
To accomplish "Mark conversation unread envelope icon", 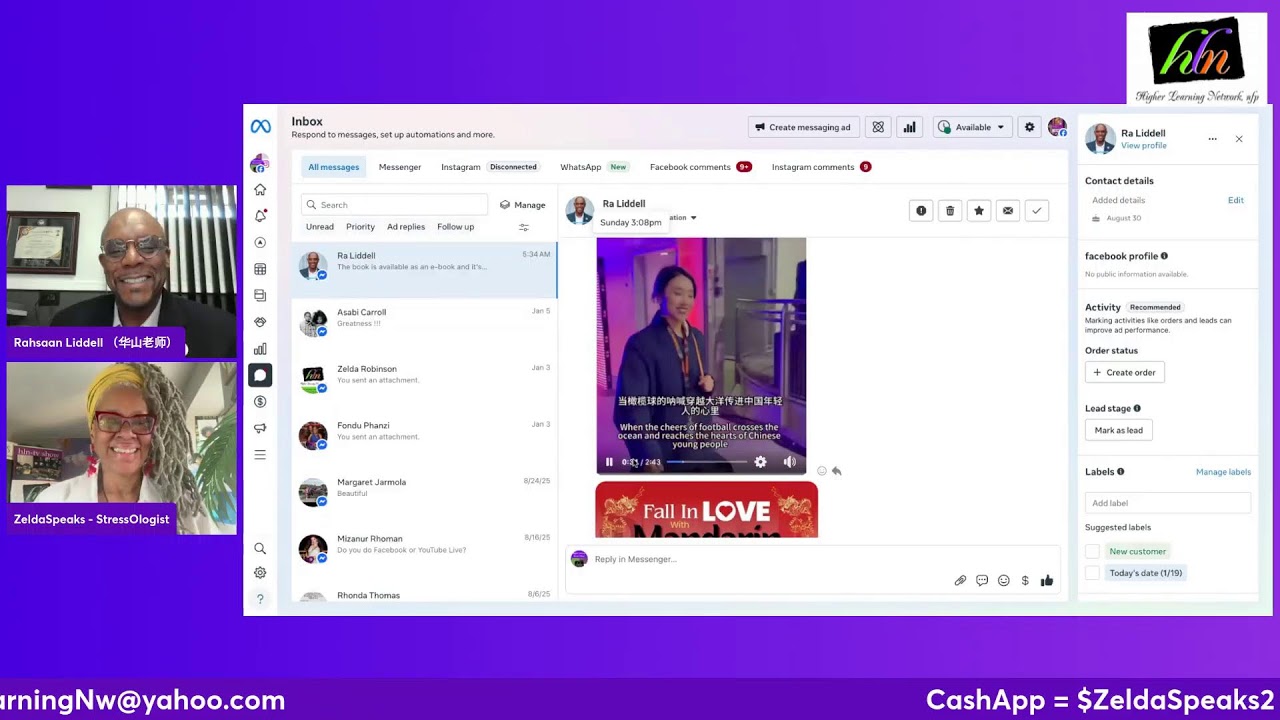I will pos(1008,211).
